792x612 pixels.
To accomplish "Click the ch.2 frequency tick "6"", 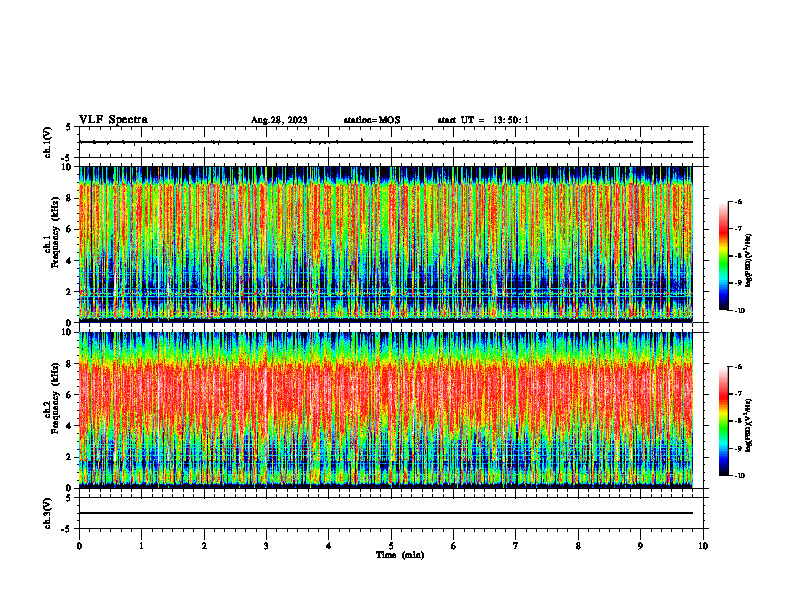I will pos(68,395).
